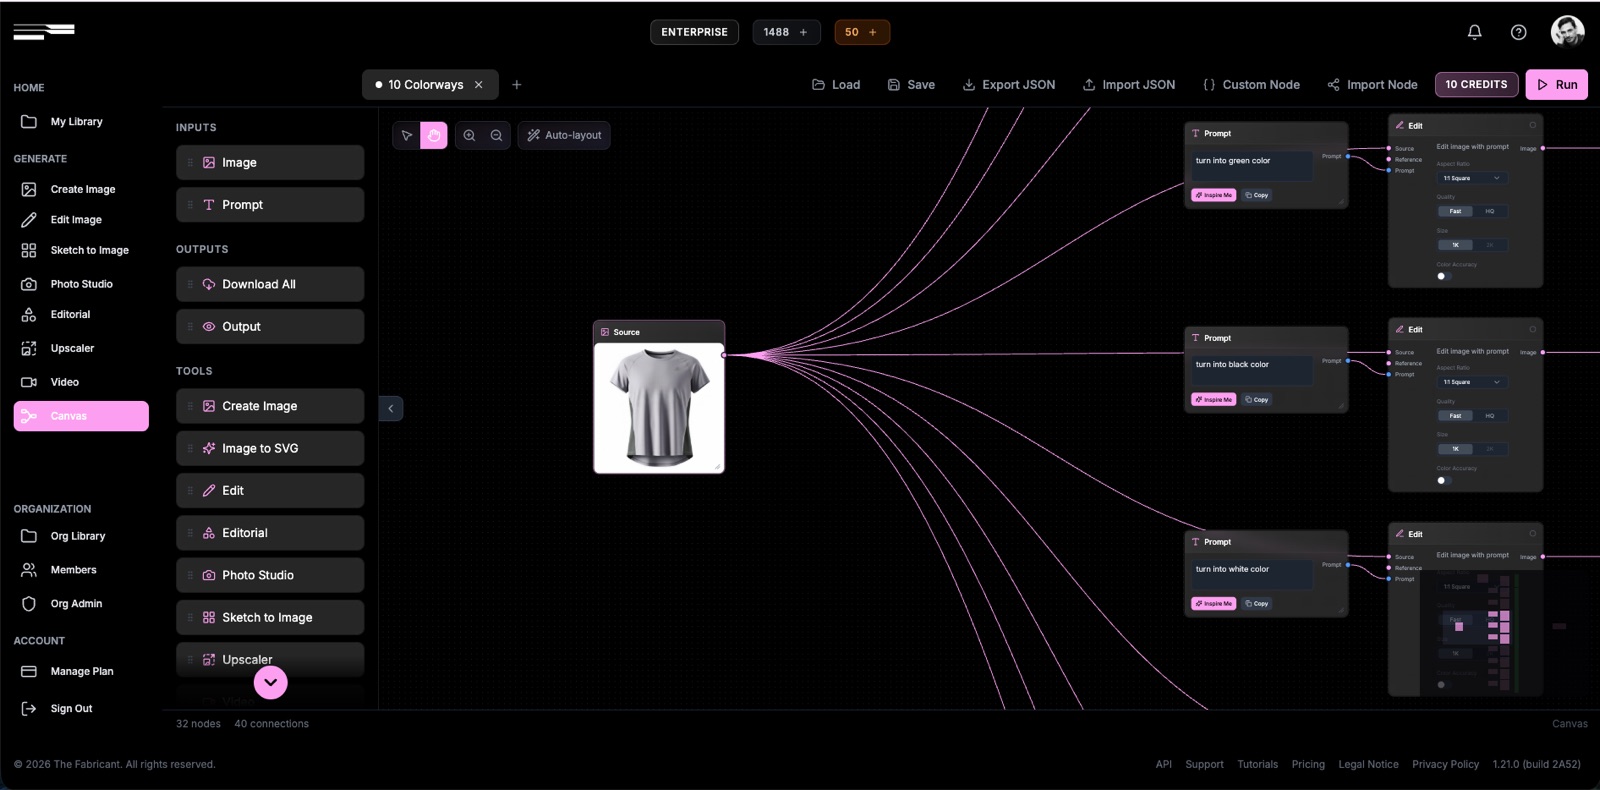The height and width of the screenshot is (790, 1600).
Task: Open Org Library
Action: click(81, 536)
